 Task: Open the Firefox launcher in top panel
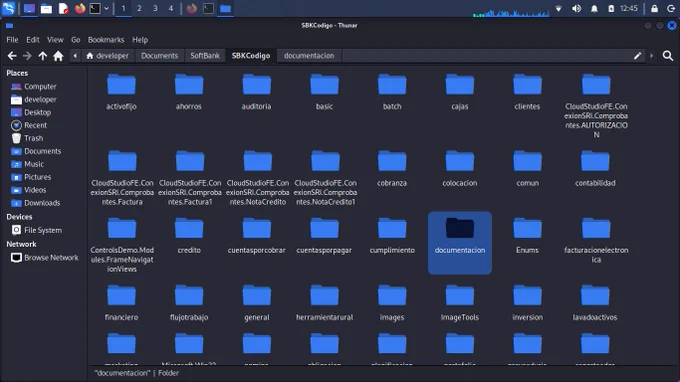pos(80,8)
